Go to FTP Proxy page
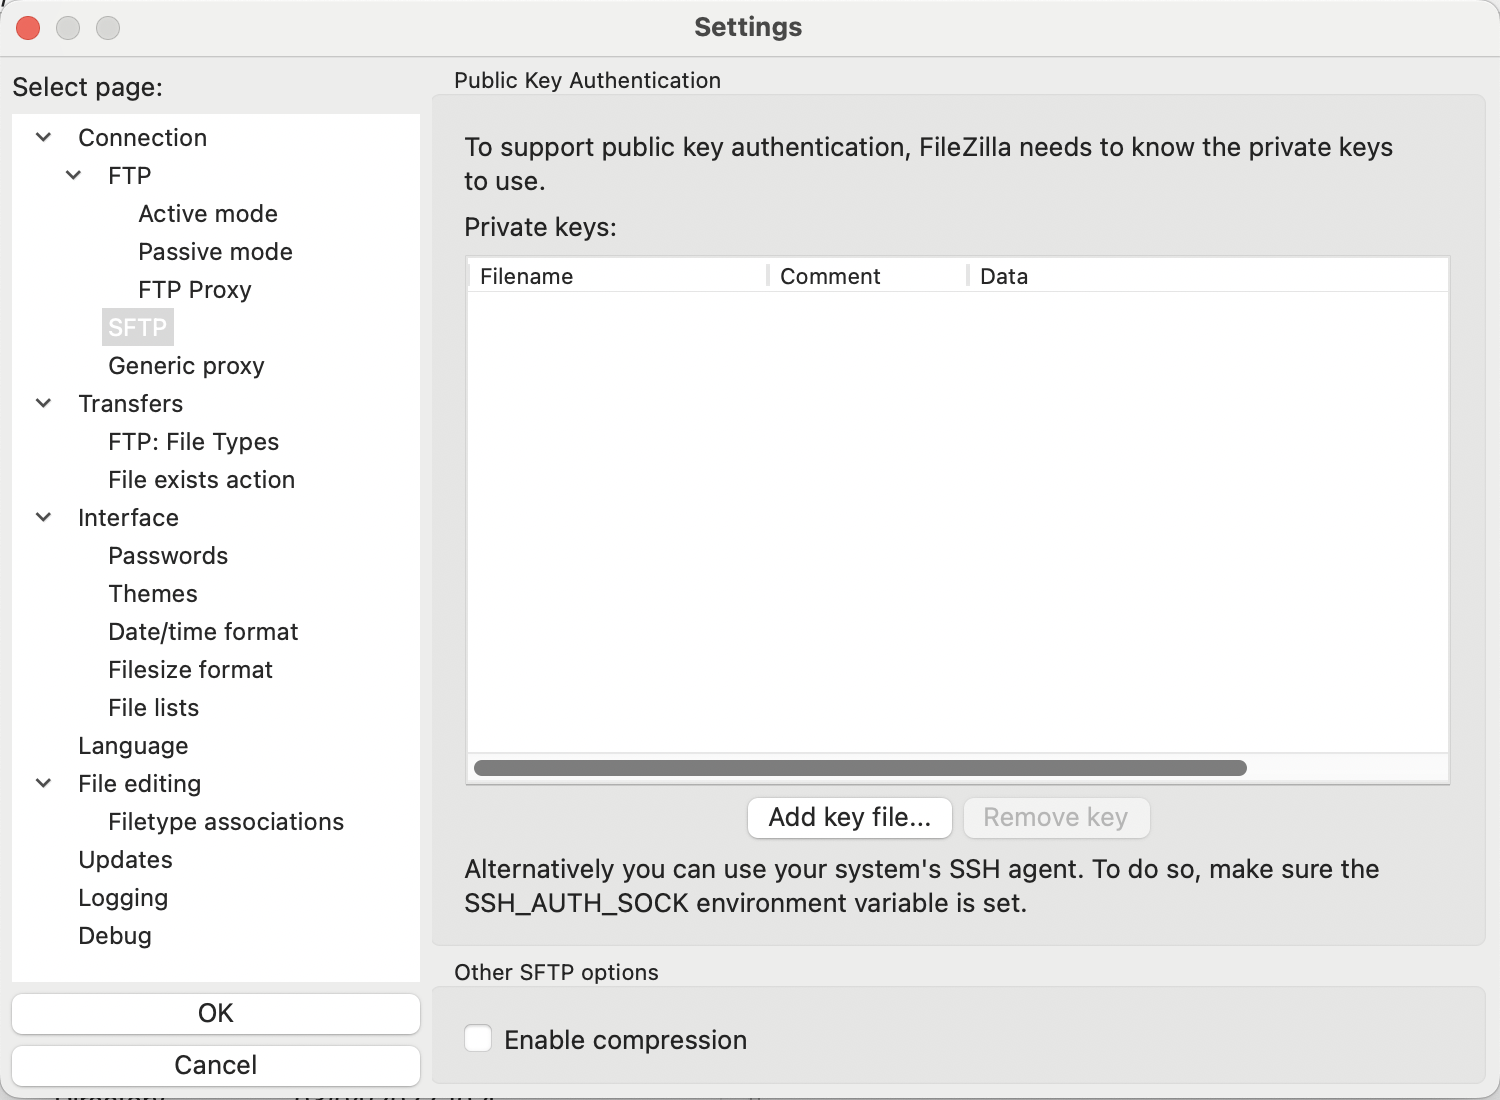This screenshot has width=1500, height=1100. pos(195,290)
